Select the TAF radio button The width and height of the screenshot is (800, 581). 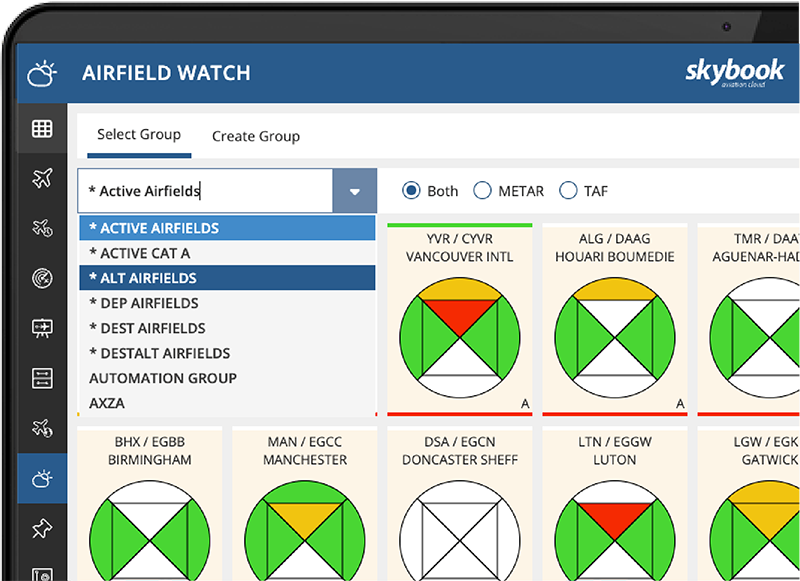pos(568,191)
